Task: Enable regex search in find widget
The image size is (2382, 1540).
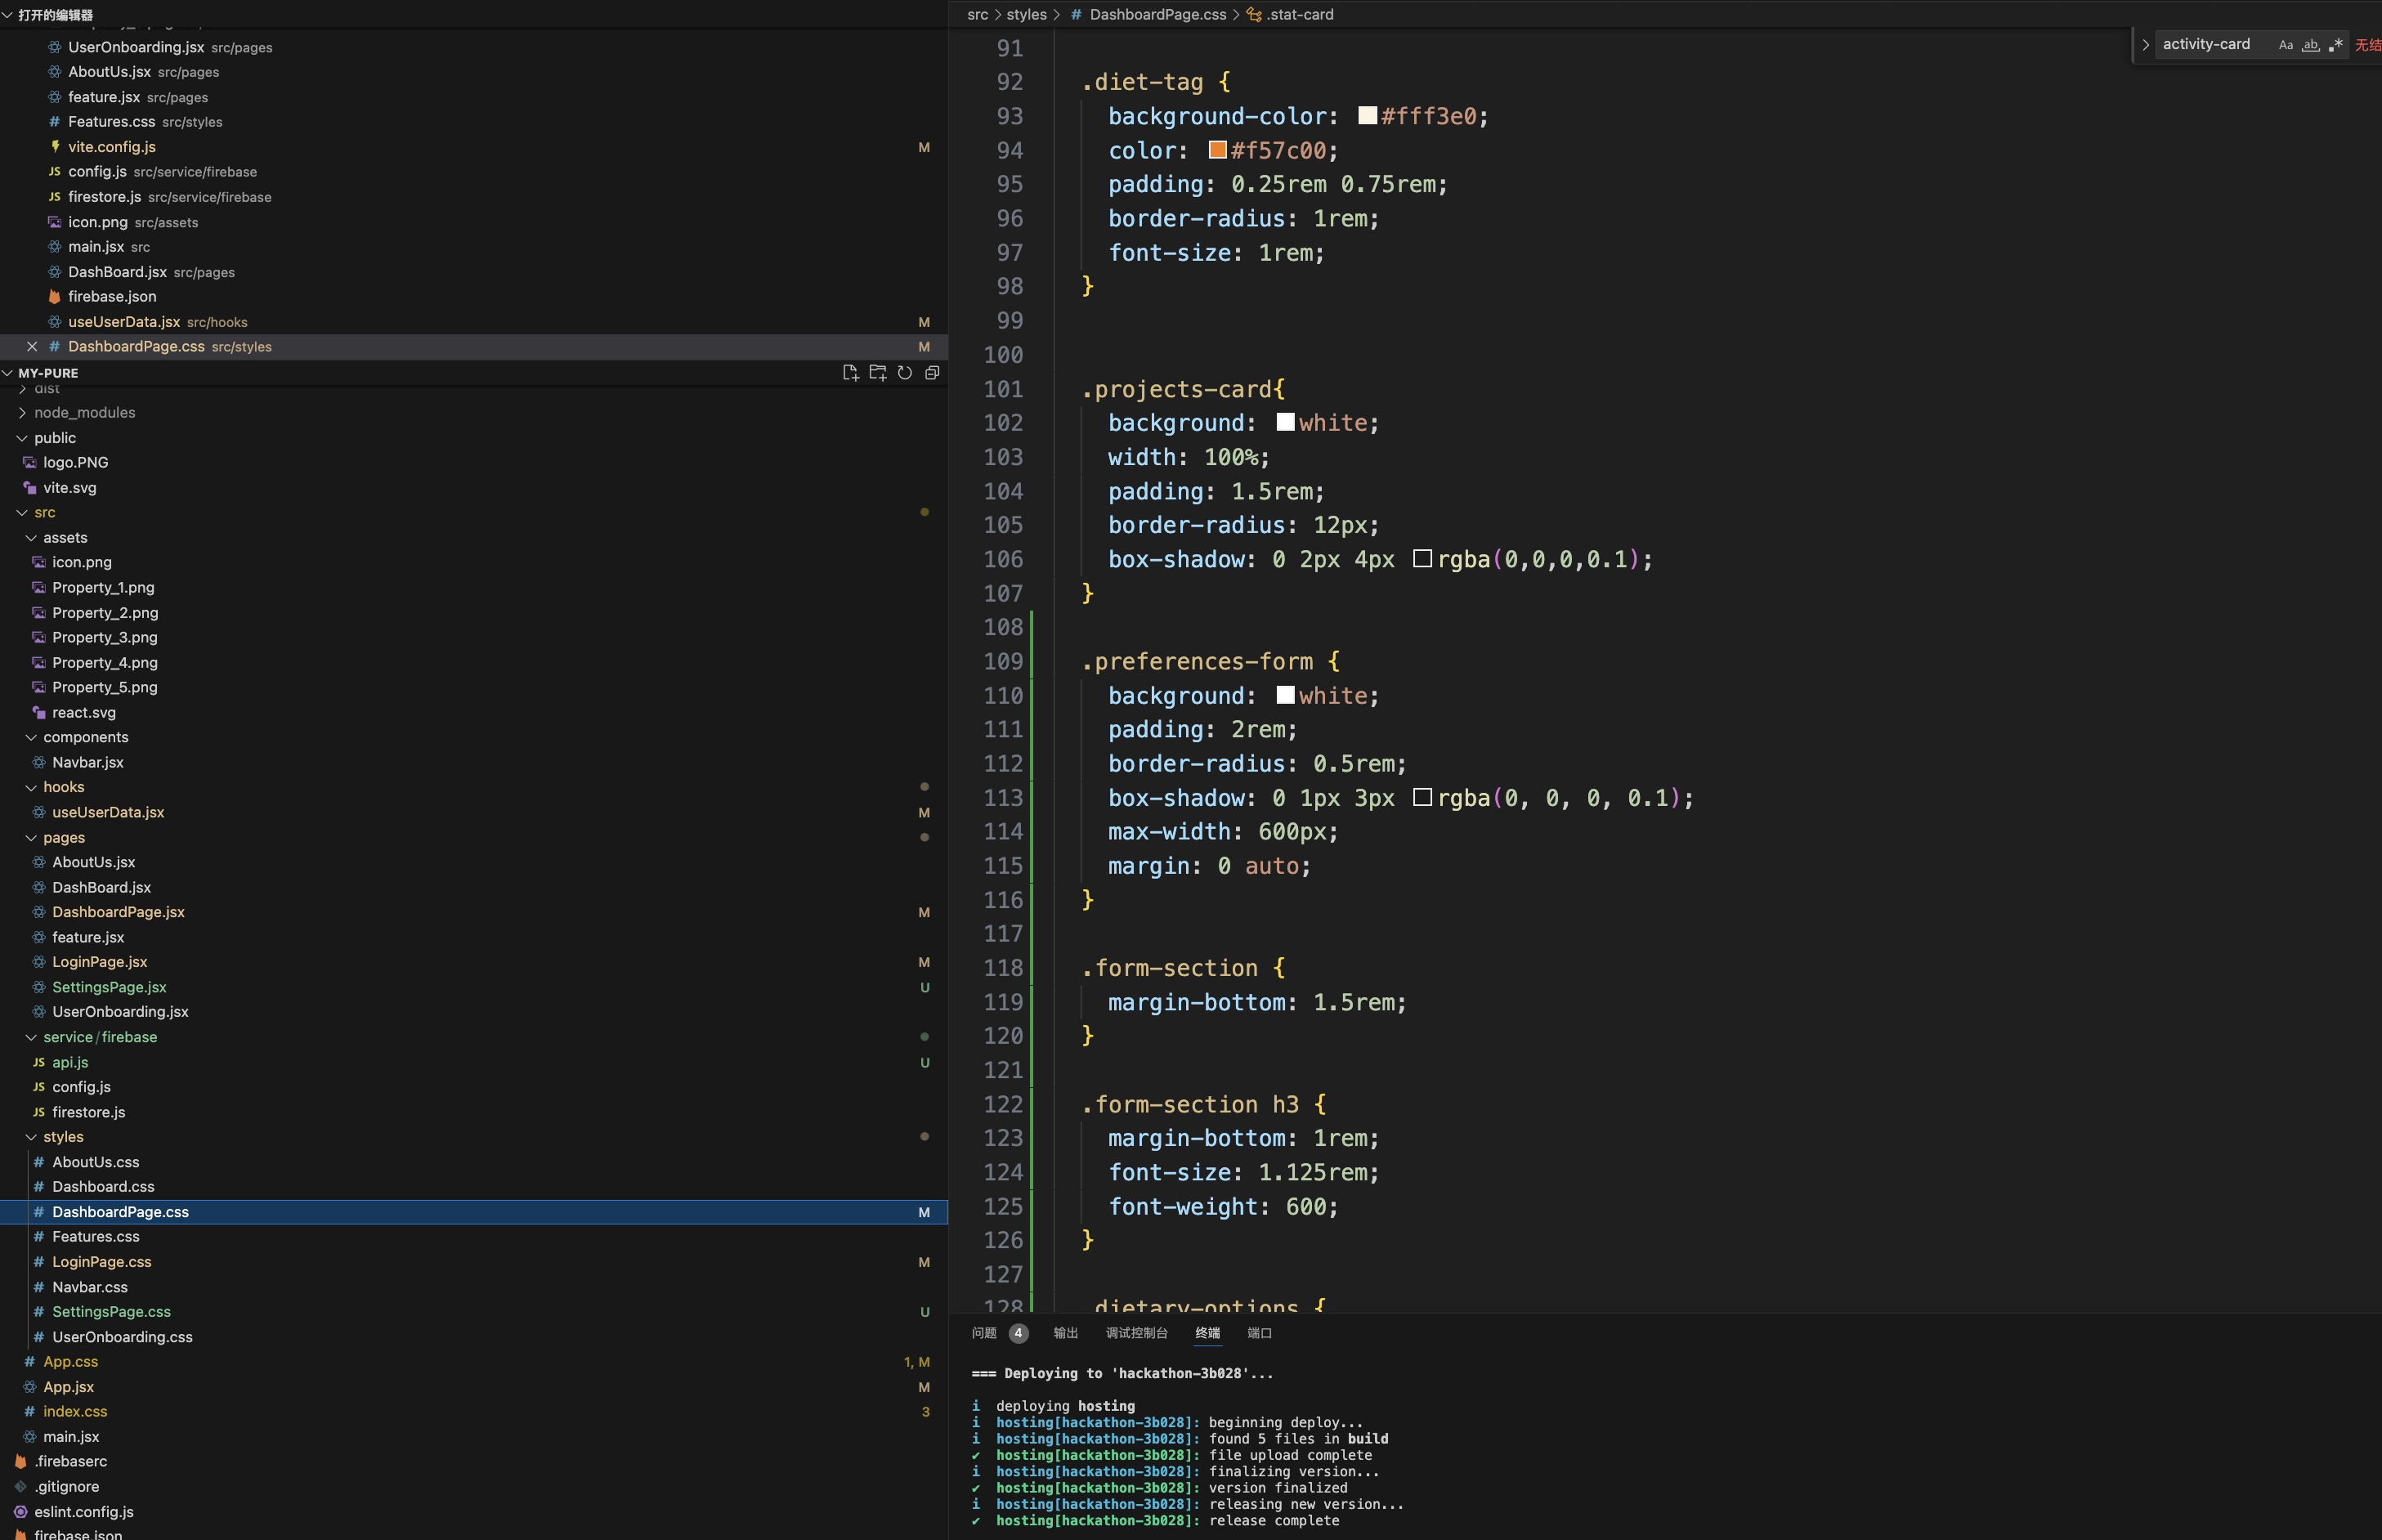Action: (2335, 45)
